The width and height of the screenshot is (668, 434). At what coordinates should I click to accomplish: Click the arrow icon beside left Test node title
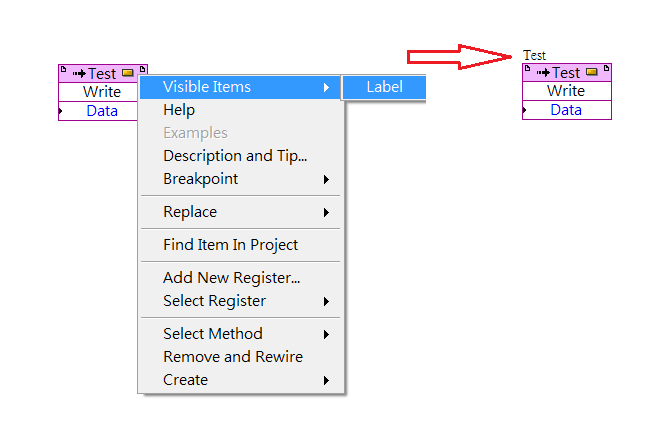tap(79, 74)
